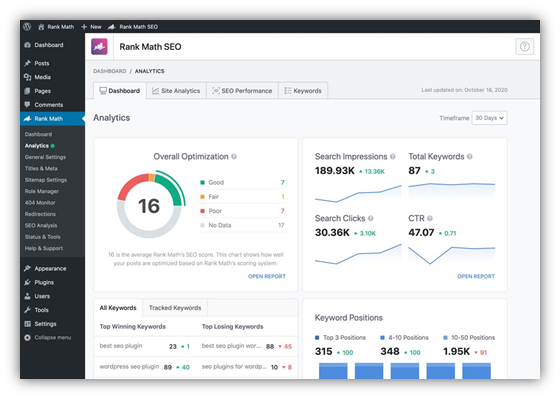The height and width of the screenshot is (398, 560).
Task: Click the Media icon in sidebar
Action: [28, 77]
